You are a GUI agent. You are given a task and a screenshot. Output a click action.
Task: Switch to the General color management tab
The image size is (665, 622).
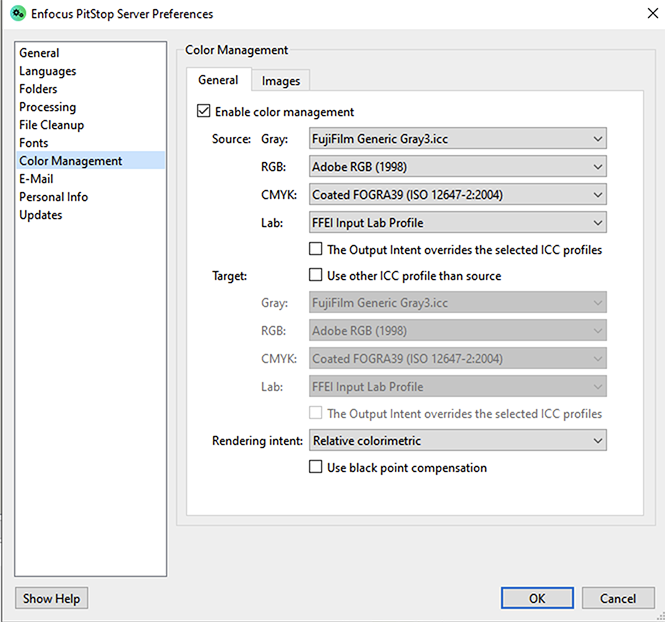[x=218, y=80]
